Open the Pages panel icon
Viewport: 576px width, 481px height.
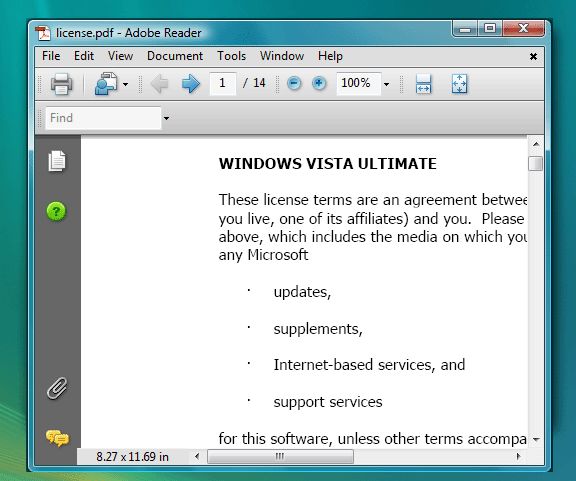(57, 161)
